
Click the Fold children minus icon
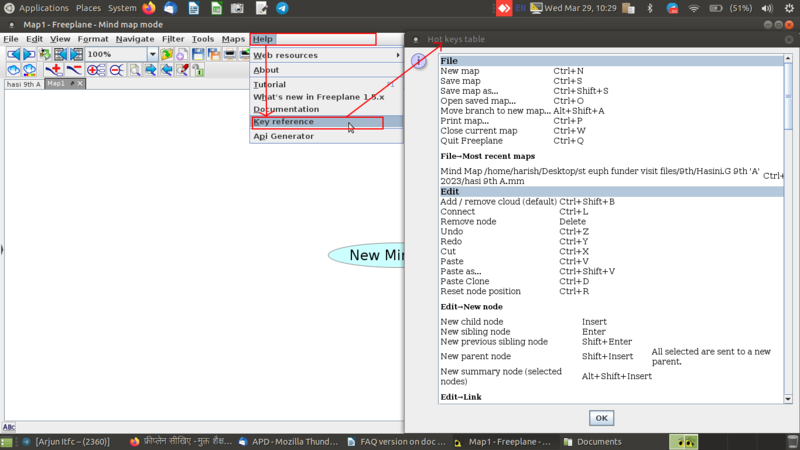(x=117, y=70)
